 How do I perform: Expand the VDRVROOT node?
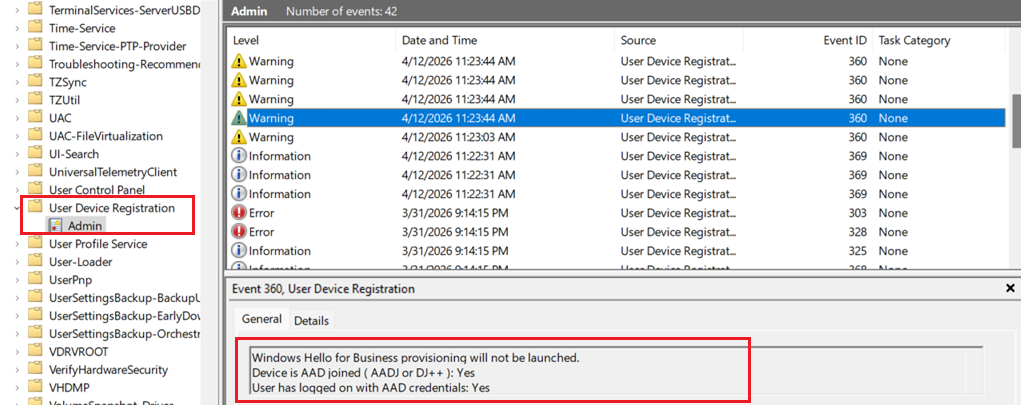coord(17,352)
